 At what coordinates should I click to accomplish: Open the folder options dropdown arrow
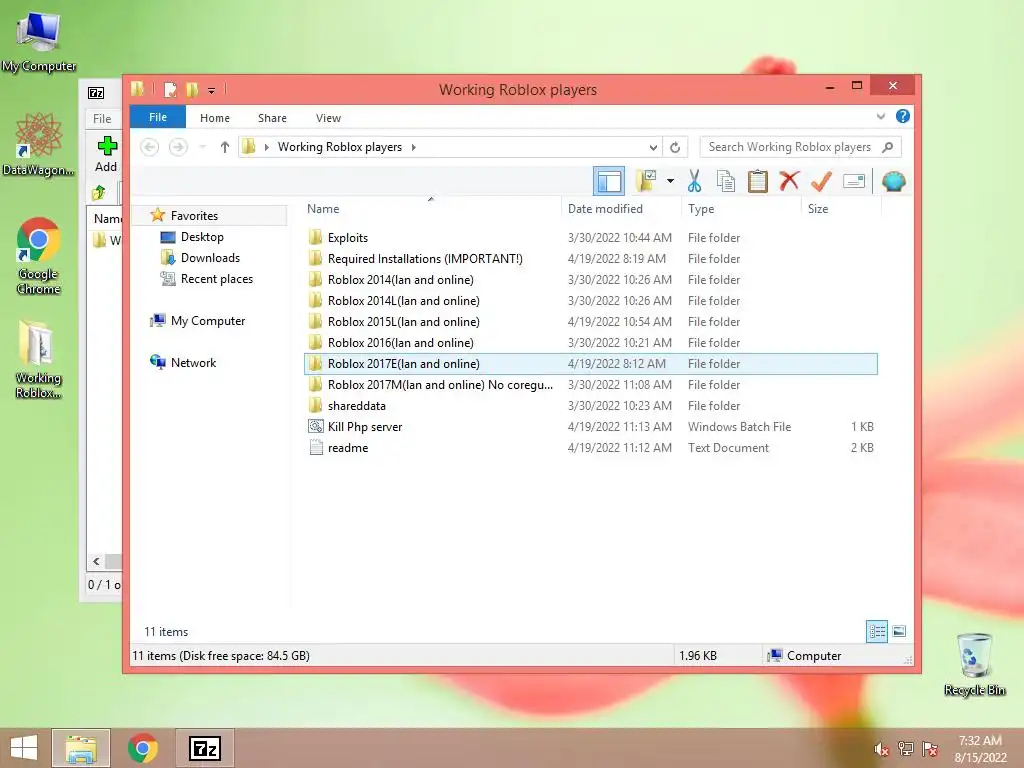coord(670,181)
